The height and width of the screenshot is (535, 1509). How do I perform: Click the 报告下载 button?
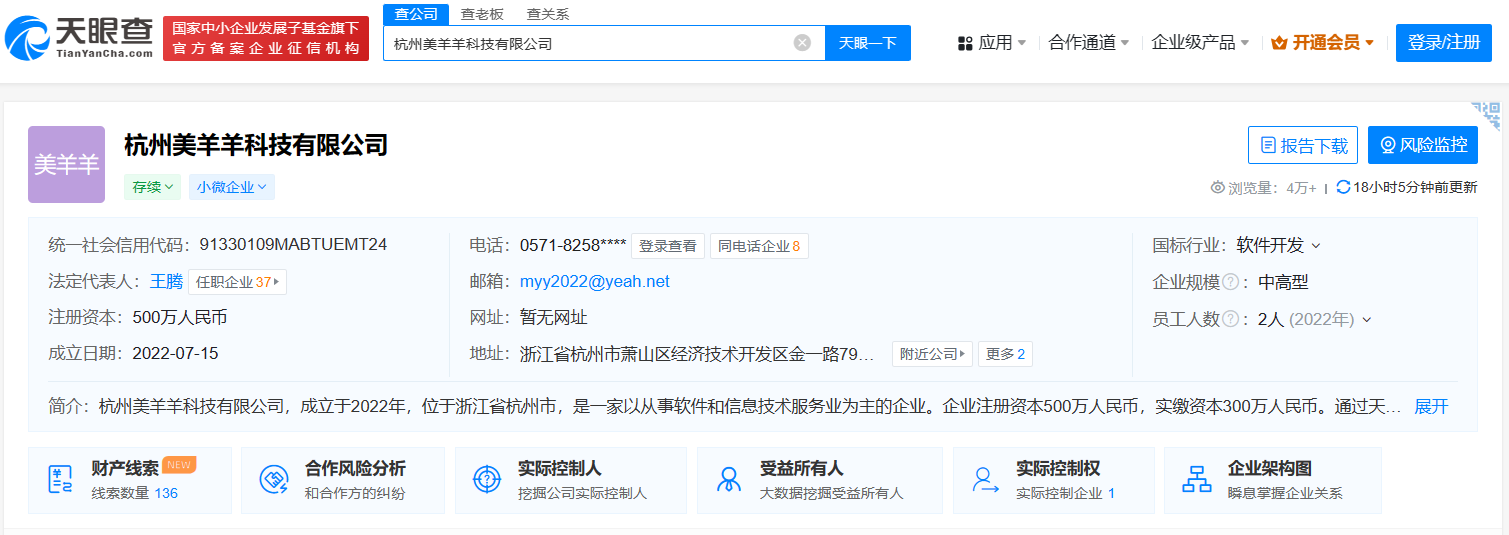click(1303, 145)
